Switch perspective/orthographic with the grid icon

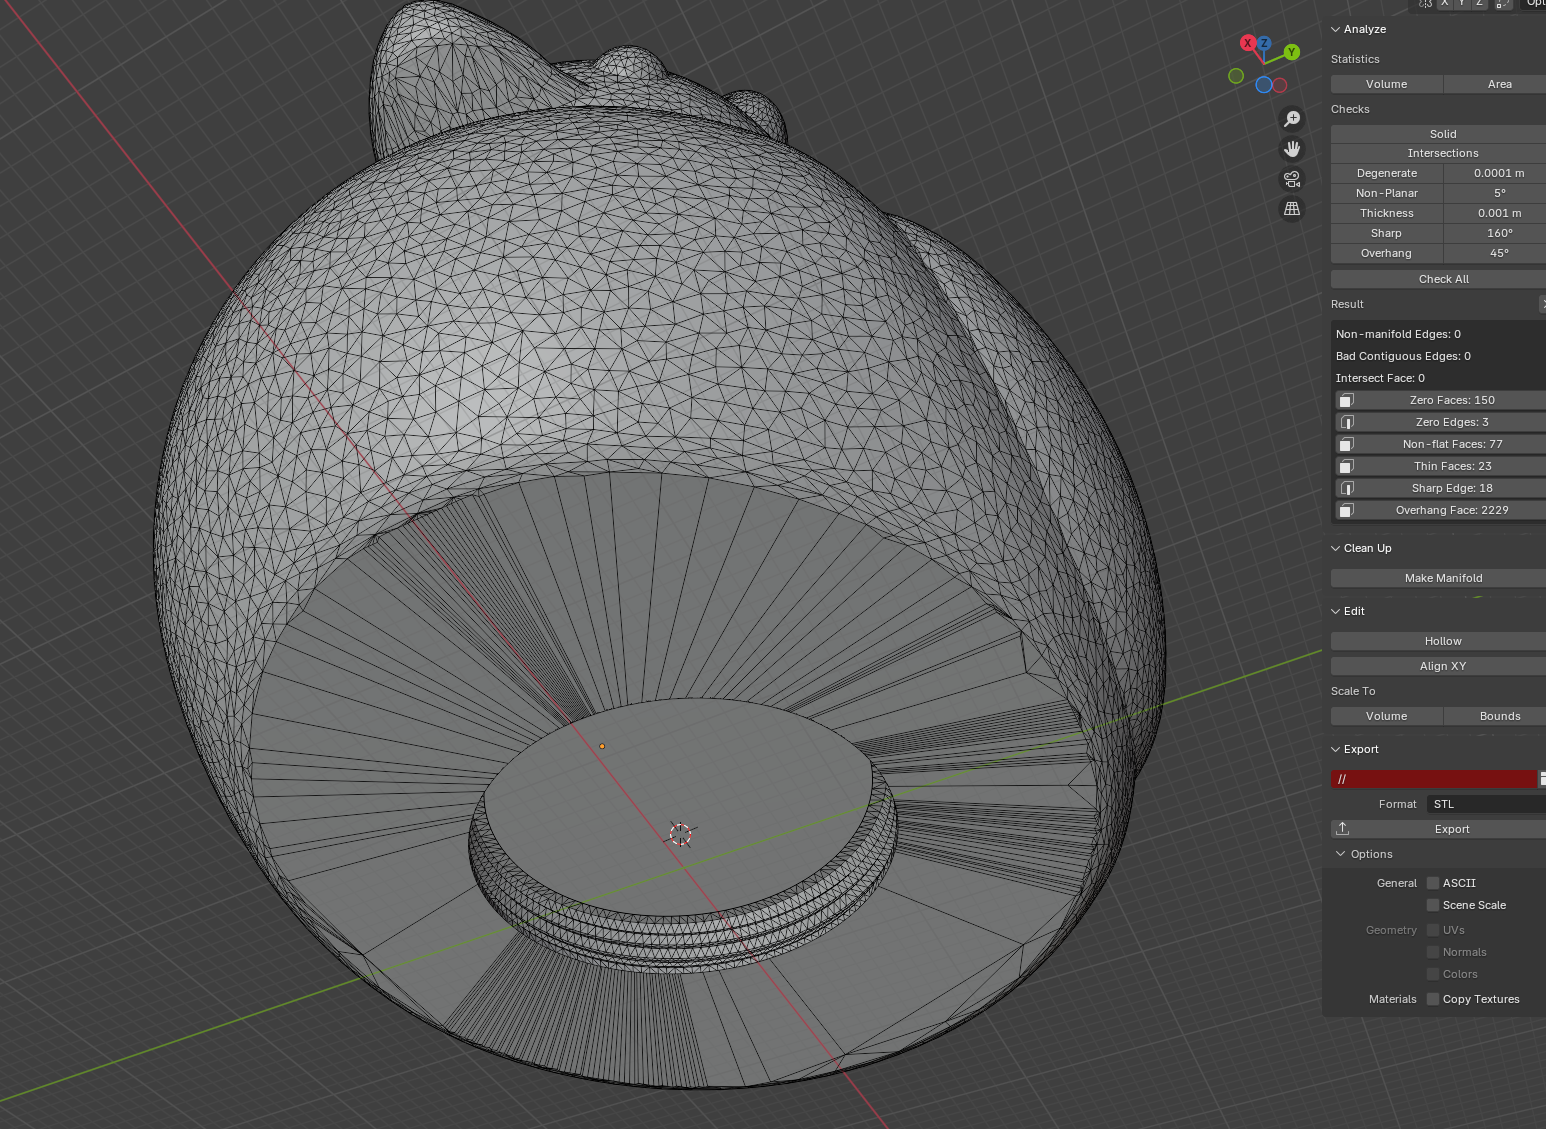[1292, 209]
